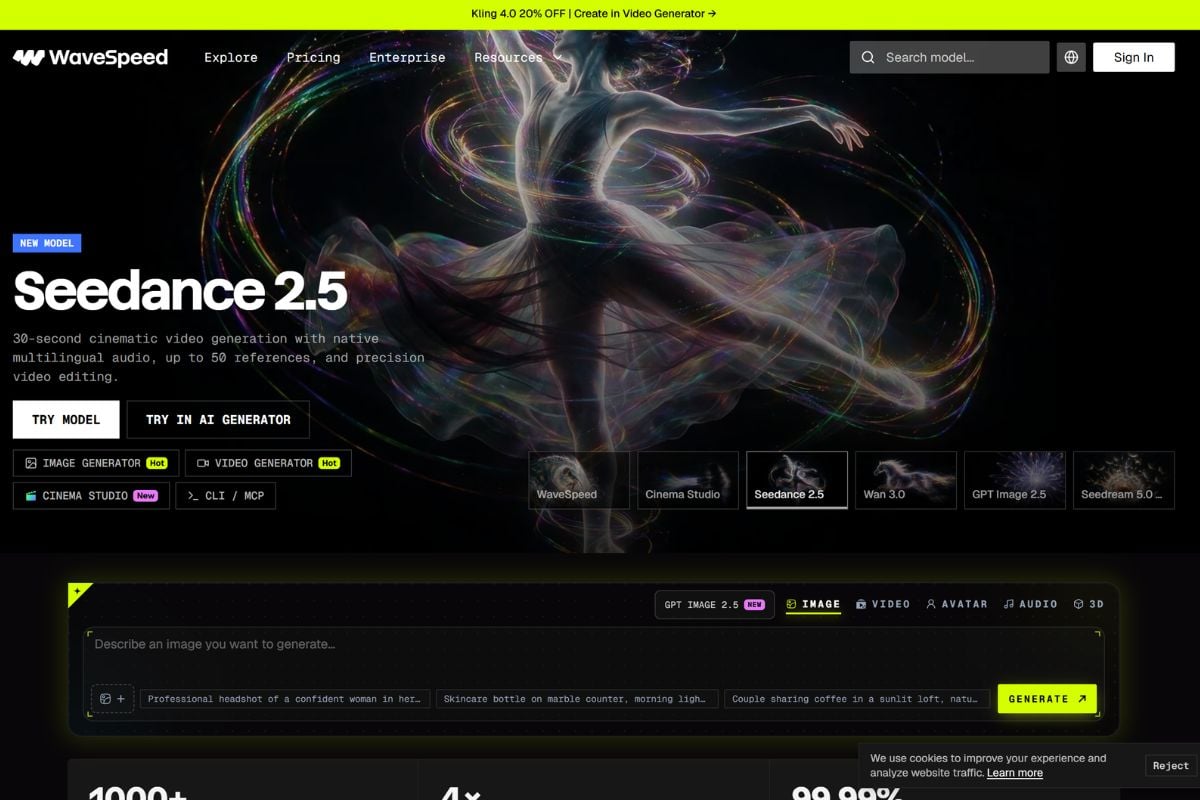Switch to the IMAGE generation tab
Viewport: 1200px width, 800px height.
[813, 604]
